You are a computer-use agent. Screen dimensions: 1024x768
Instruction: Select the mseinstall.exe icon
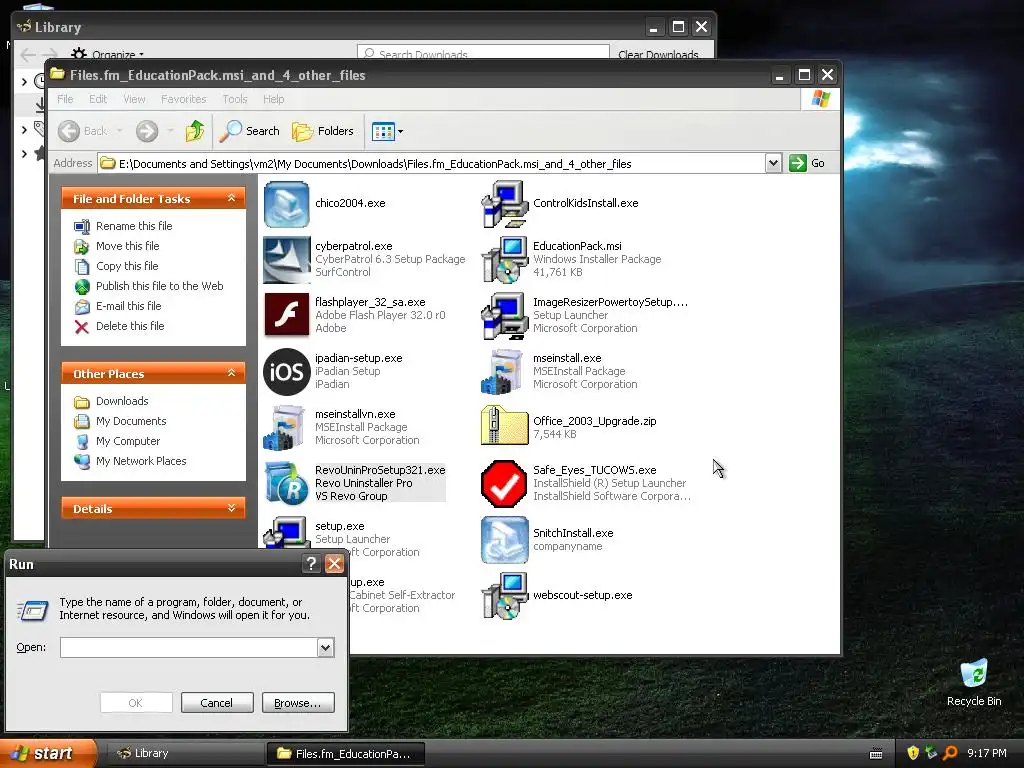point(504,372)
